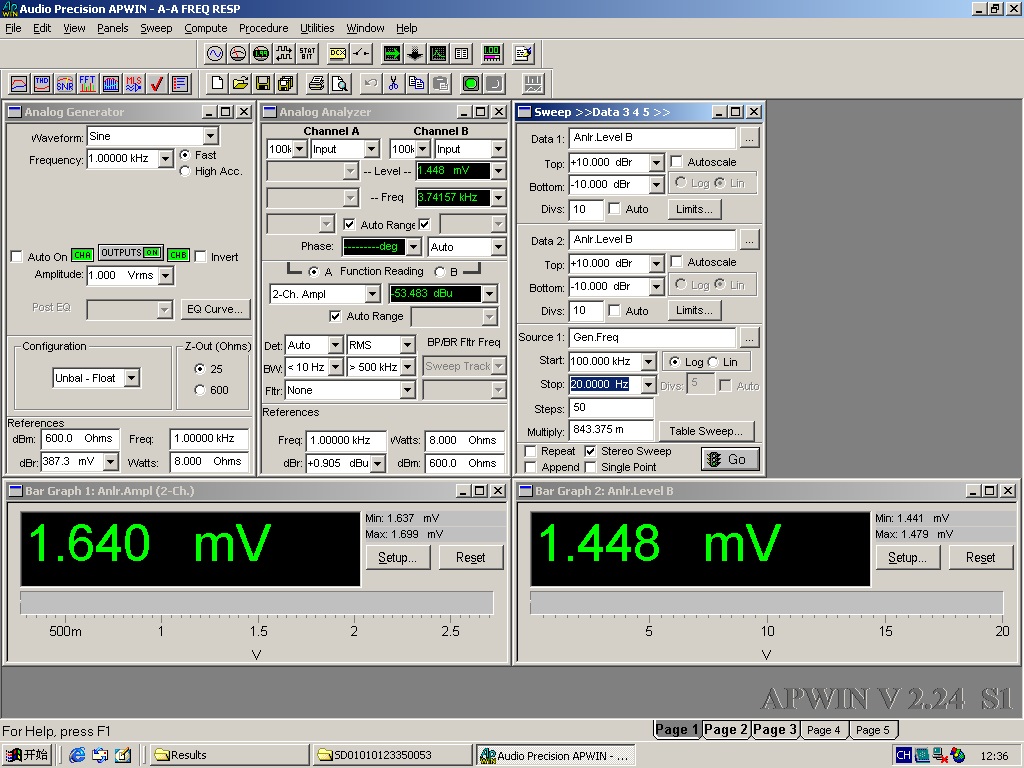Open a test file with folder icon

[240, 84]
